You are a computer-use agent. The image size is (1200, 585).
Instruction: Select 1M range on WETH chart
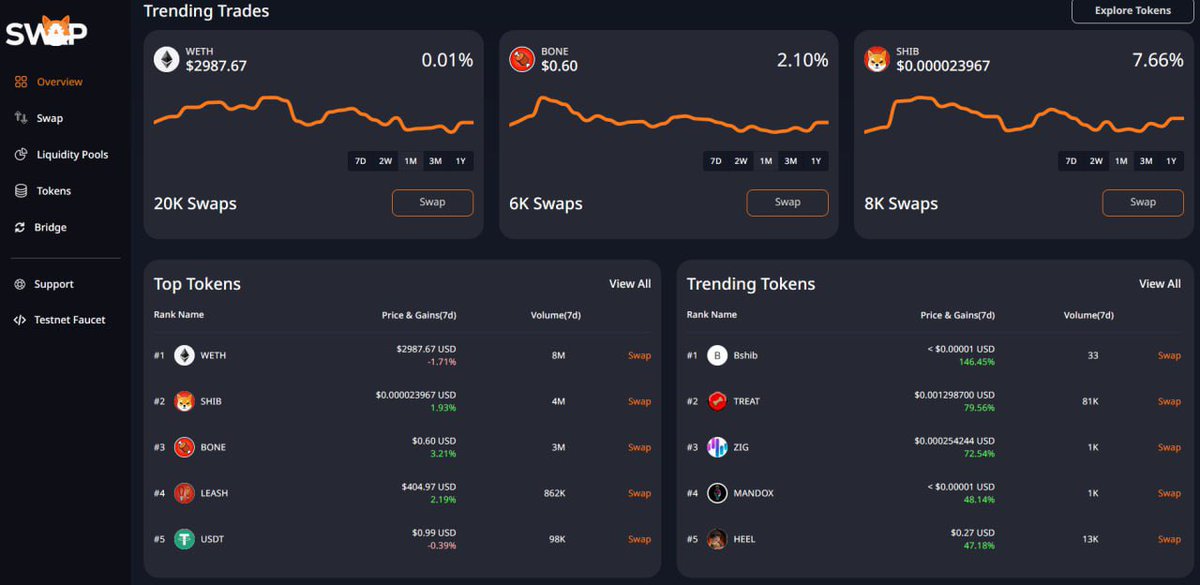tap(411, 161)
